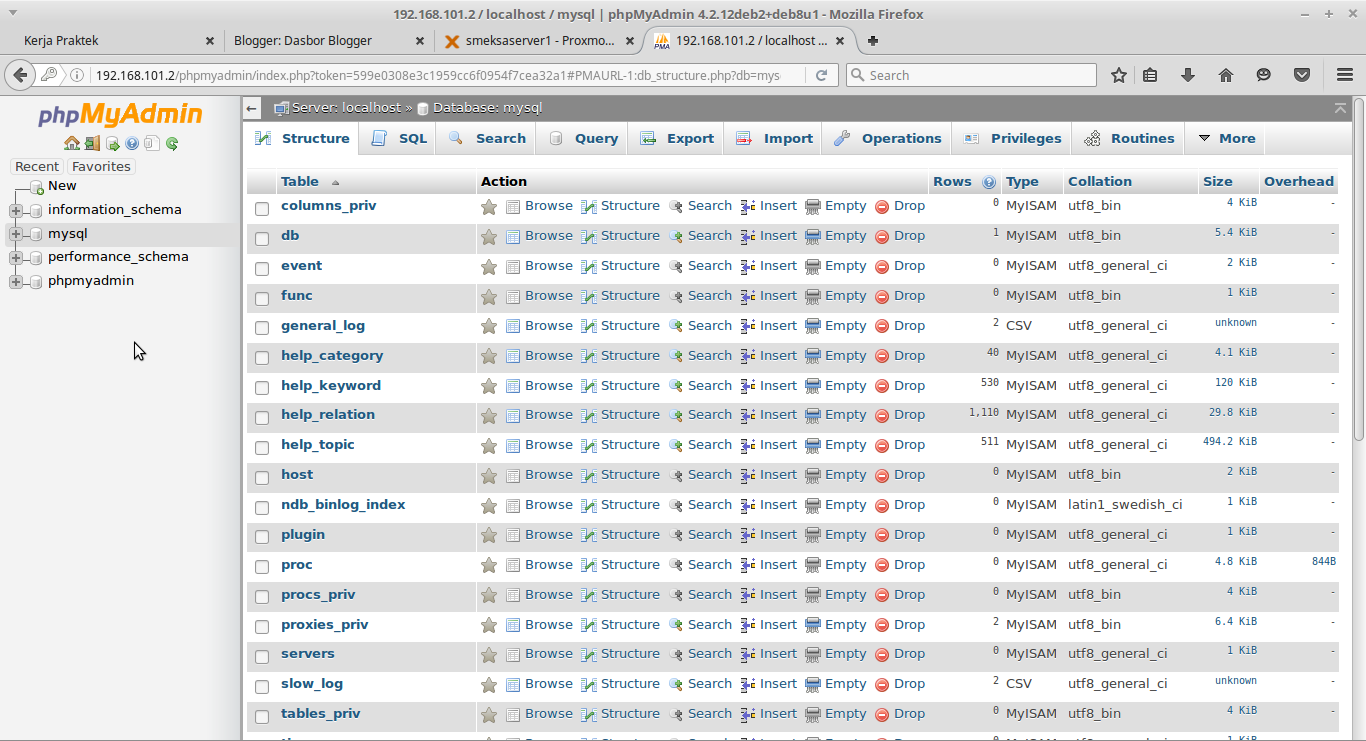The width and height of the screenshot is (1366, 741).
Task: Expand the phpmyadmin database tree node
Action: [15, 281]
